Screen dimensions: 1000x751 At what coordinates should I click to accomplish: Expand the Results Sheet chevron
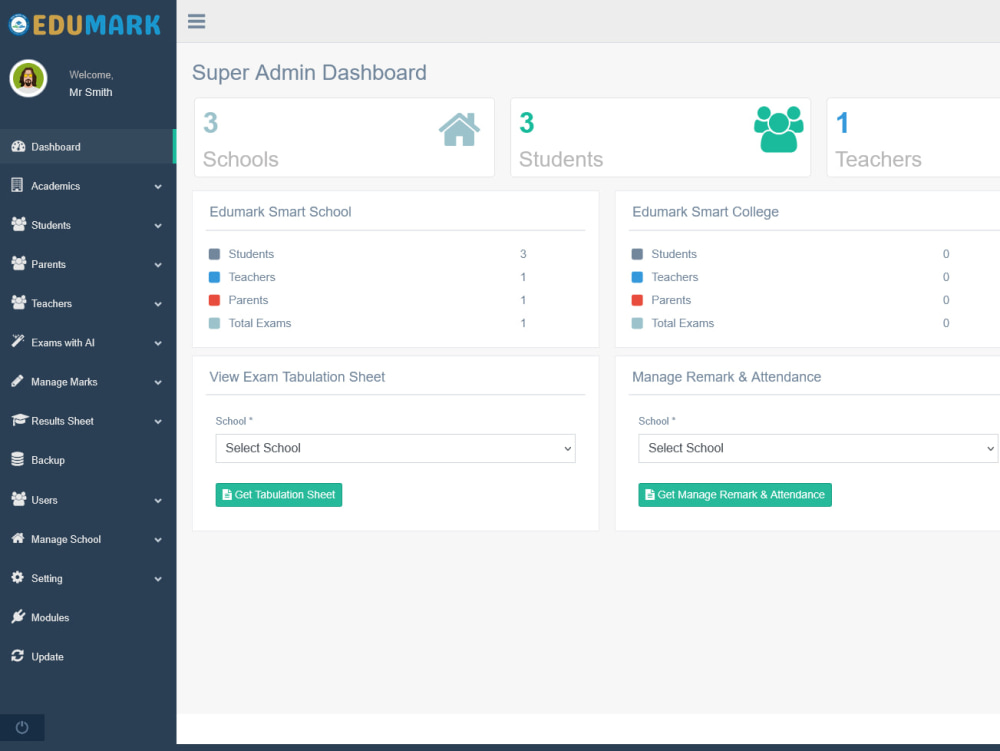(158, 421)
